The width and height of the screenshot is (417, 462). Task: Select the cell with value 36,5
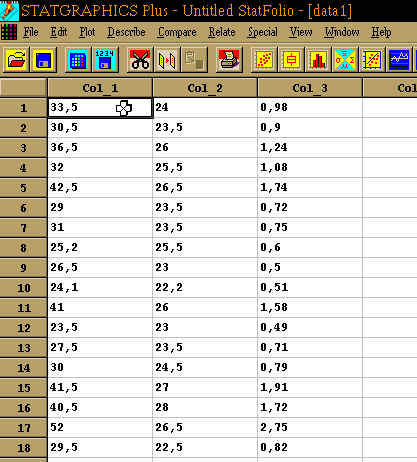click(100, 148)
